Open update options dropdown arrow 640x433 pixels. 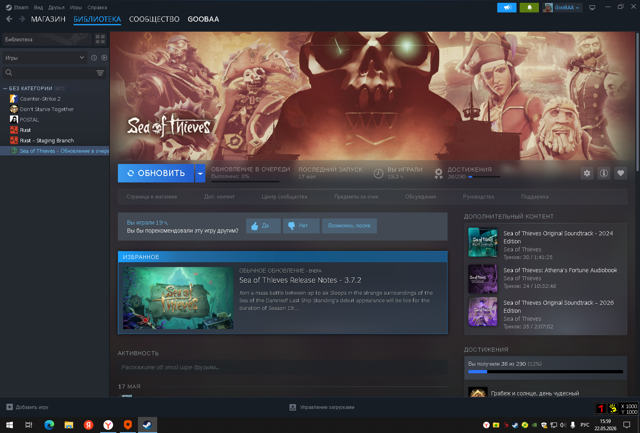click(200, 173)
